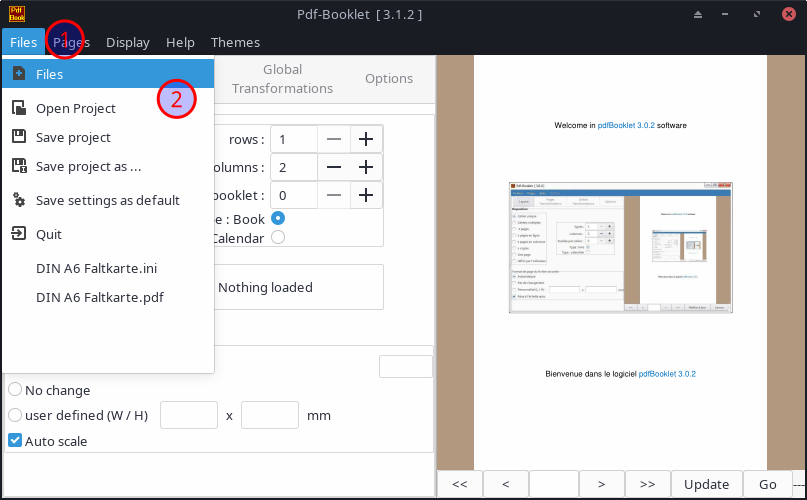Click the Save project as icon
The width and height of the screenshot is (807, 500).
[18, 166]
